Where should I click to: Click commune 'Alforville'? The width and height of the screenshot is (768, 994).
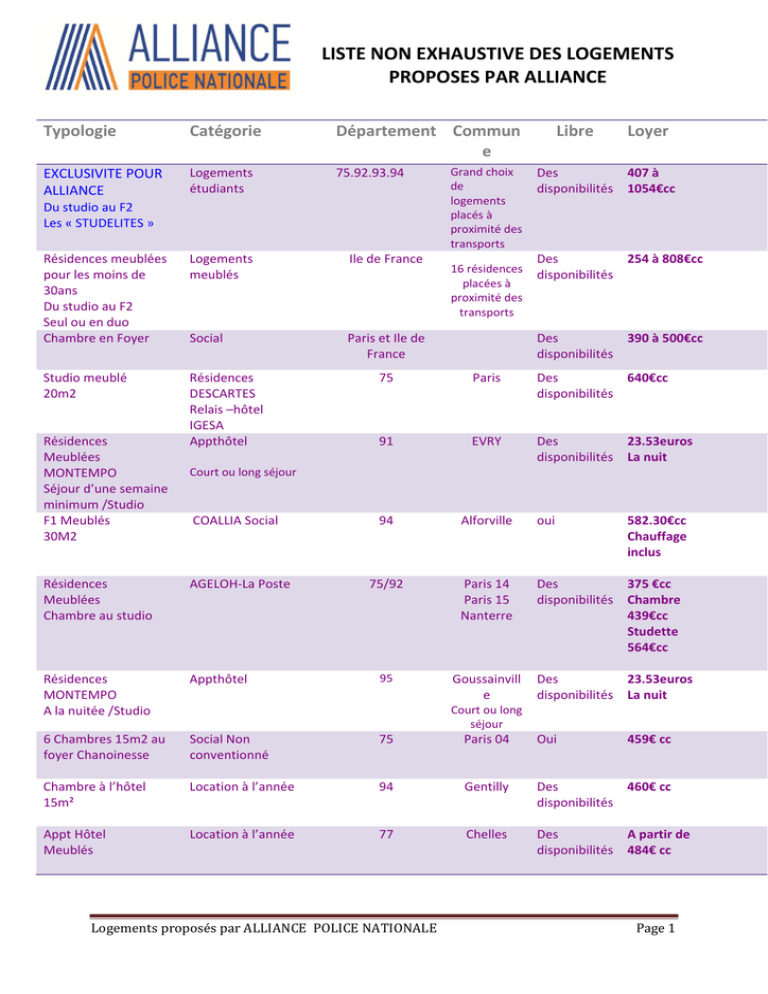[x=486, y=520]
